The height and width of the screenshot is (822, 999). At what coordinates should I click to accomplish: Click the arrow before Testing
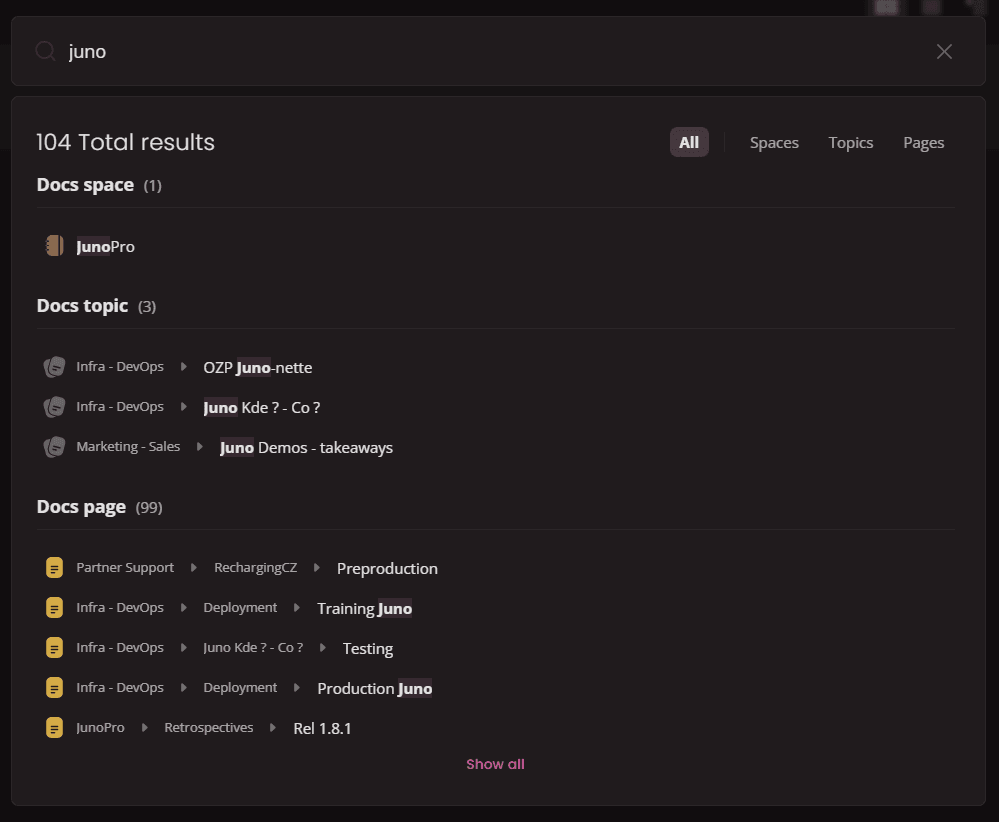322,647
